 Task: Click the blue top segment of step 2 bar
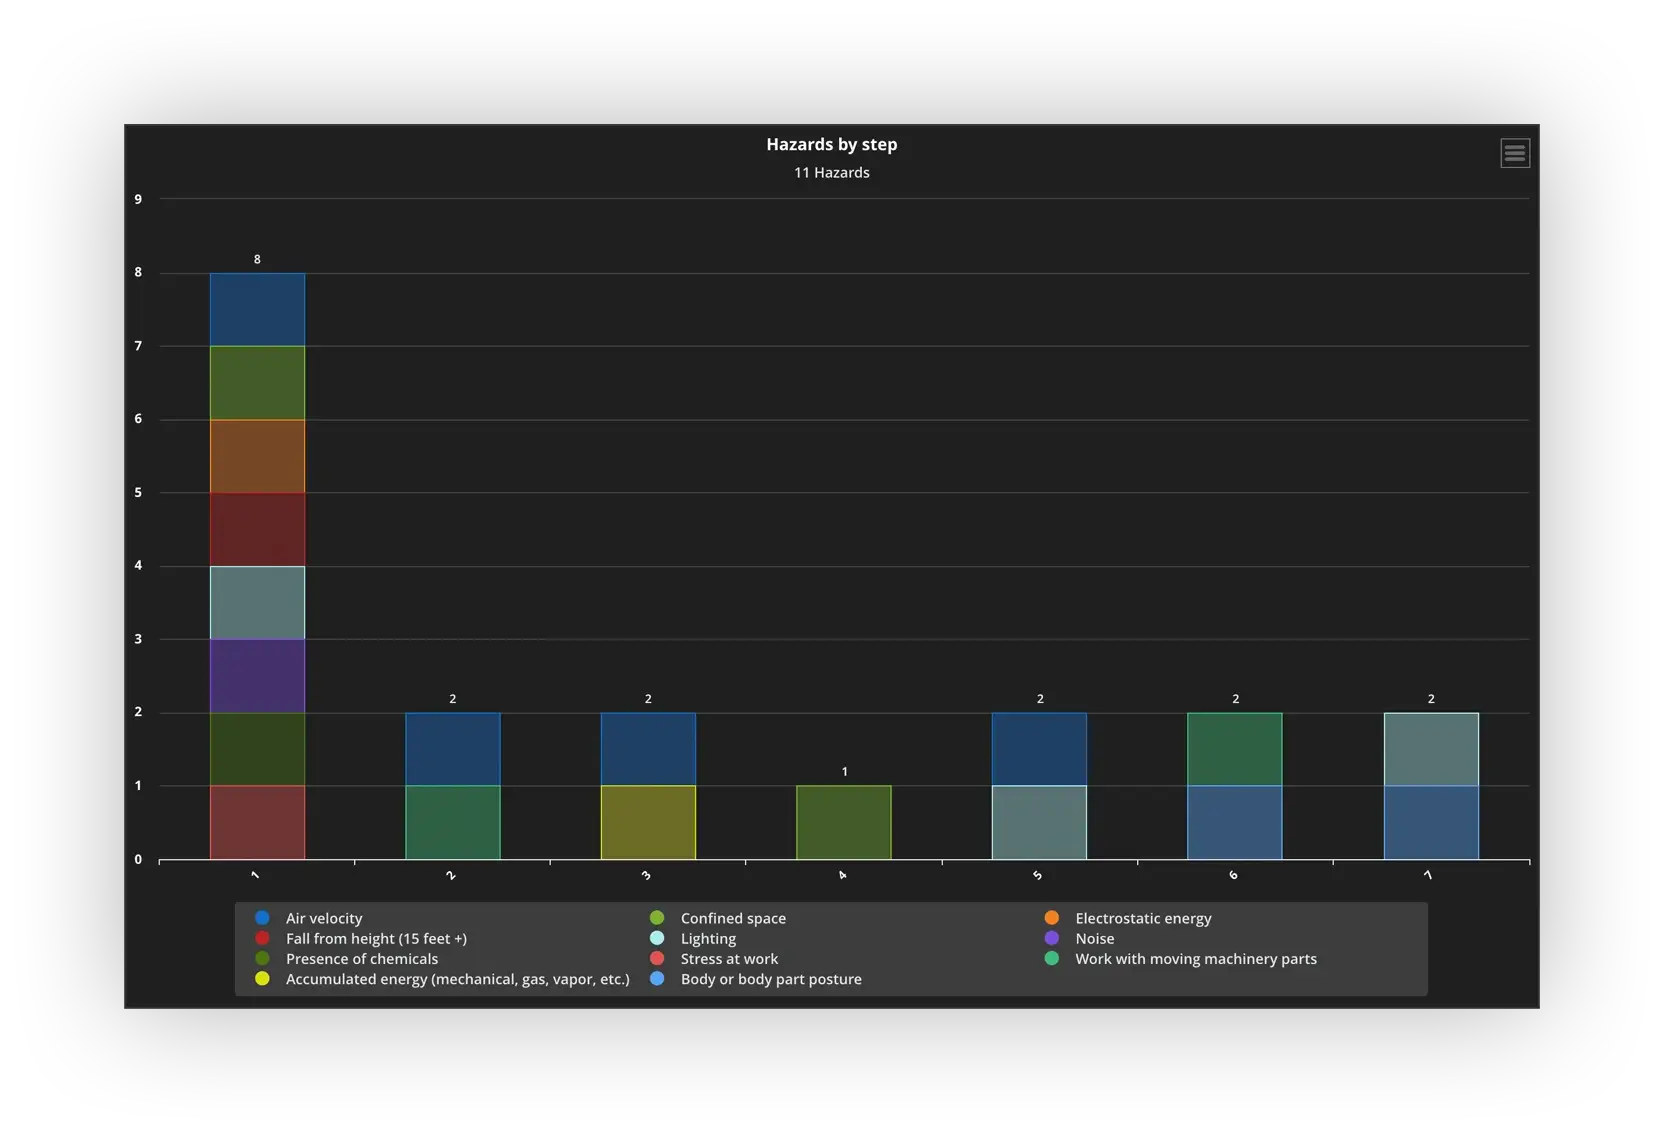tap(453, 749)
